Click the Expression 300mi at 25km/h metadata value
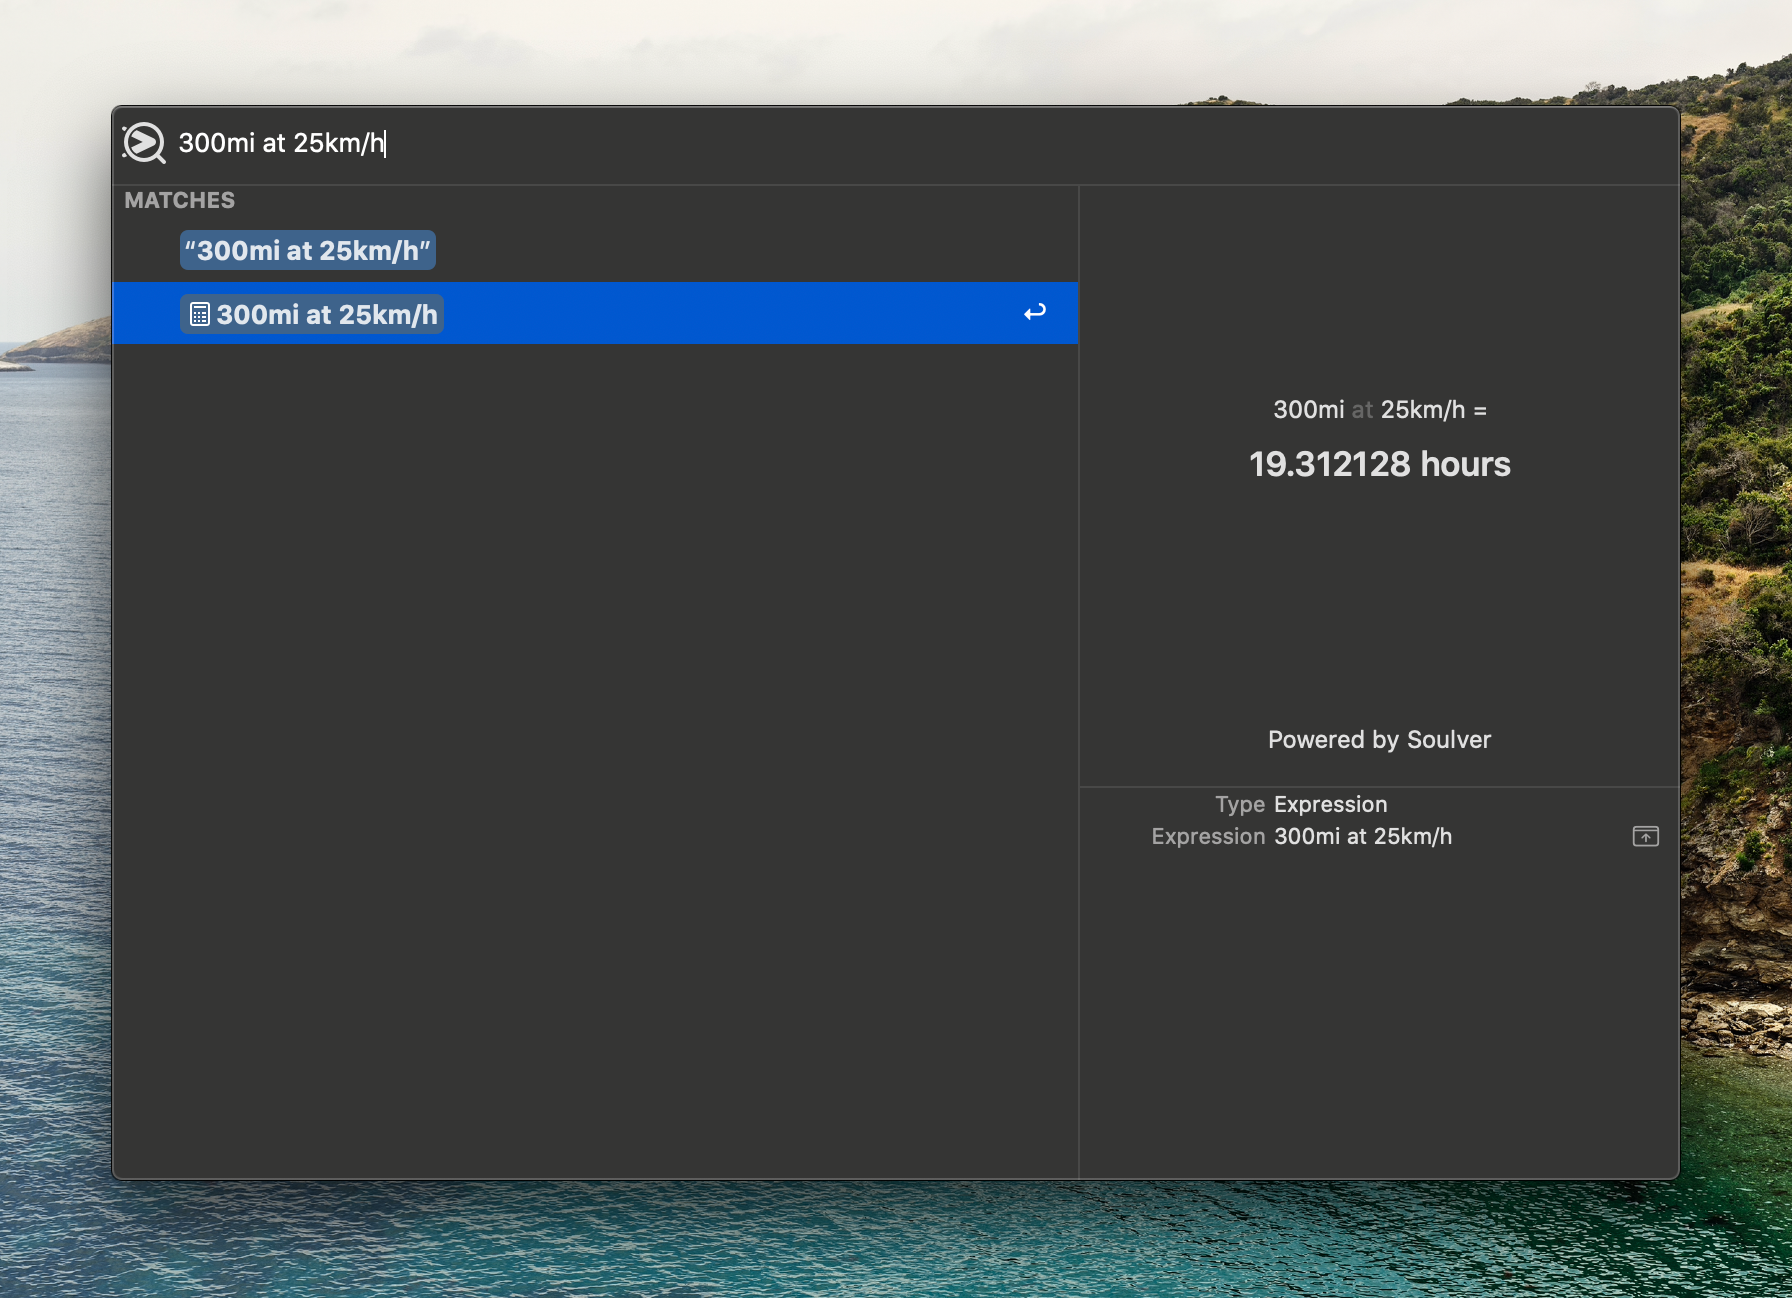1792x1298 pixels. 1363,837
